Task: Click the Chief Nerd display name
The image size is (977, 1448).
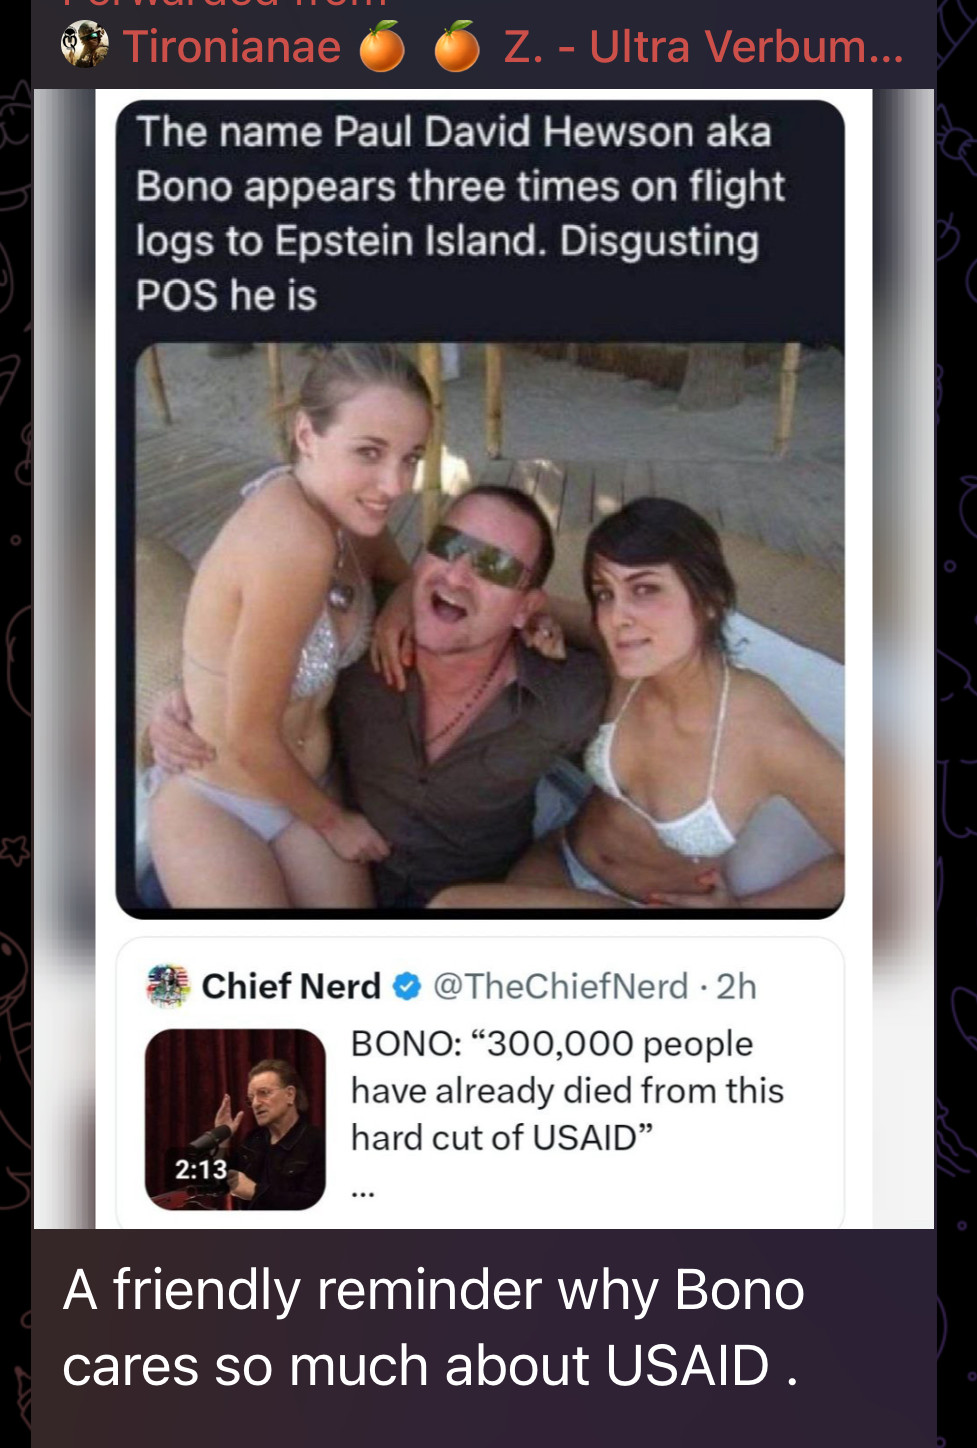Action: tap(291, 986)
